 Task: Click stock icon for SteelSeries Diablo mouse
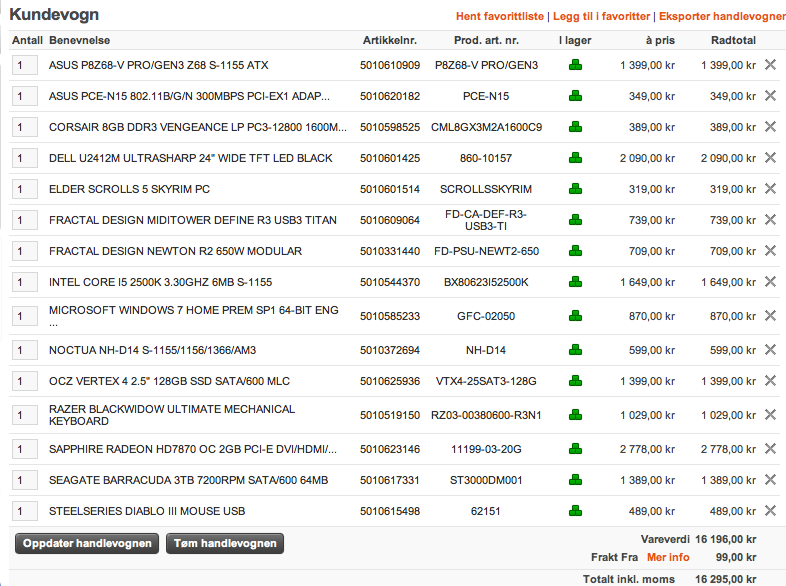(x=575, y=511)
